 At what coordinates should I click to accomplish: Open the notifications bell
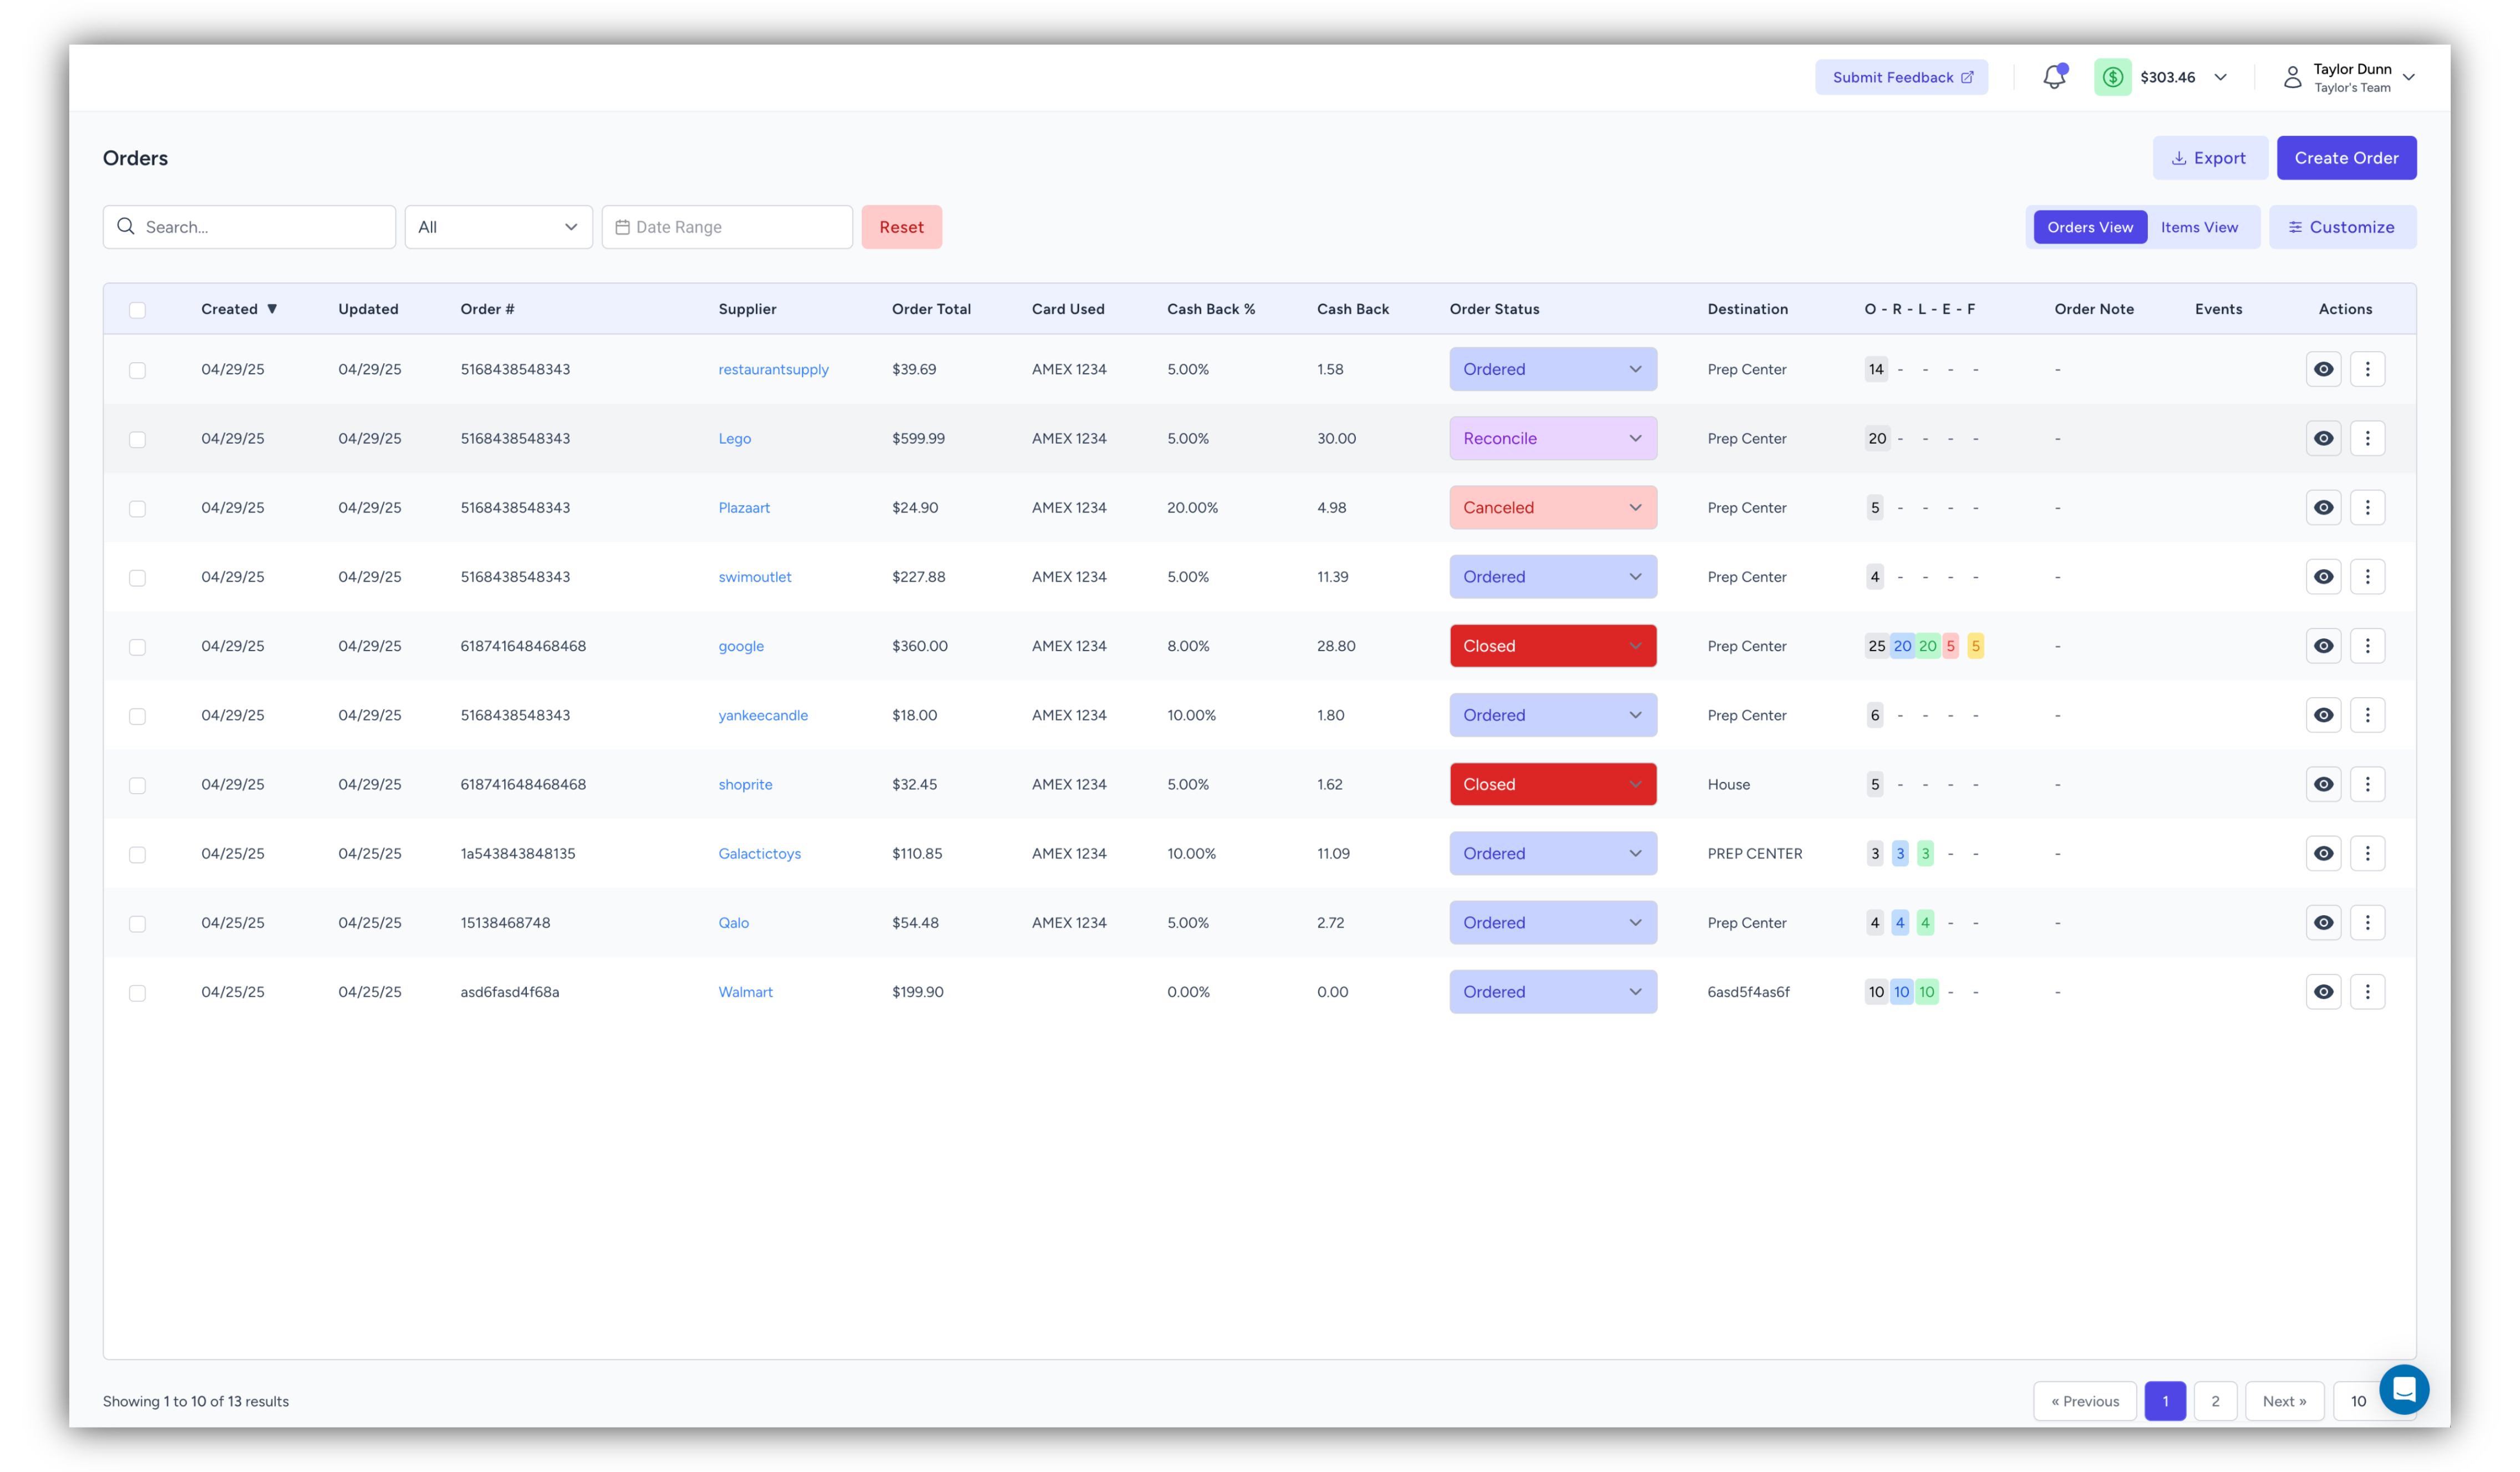click(x=2054, y=76)
